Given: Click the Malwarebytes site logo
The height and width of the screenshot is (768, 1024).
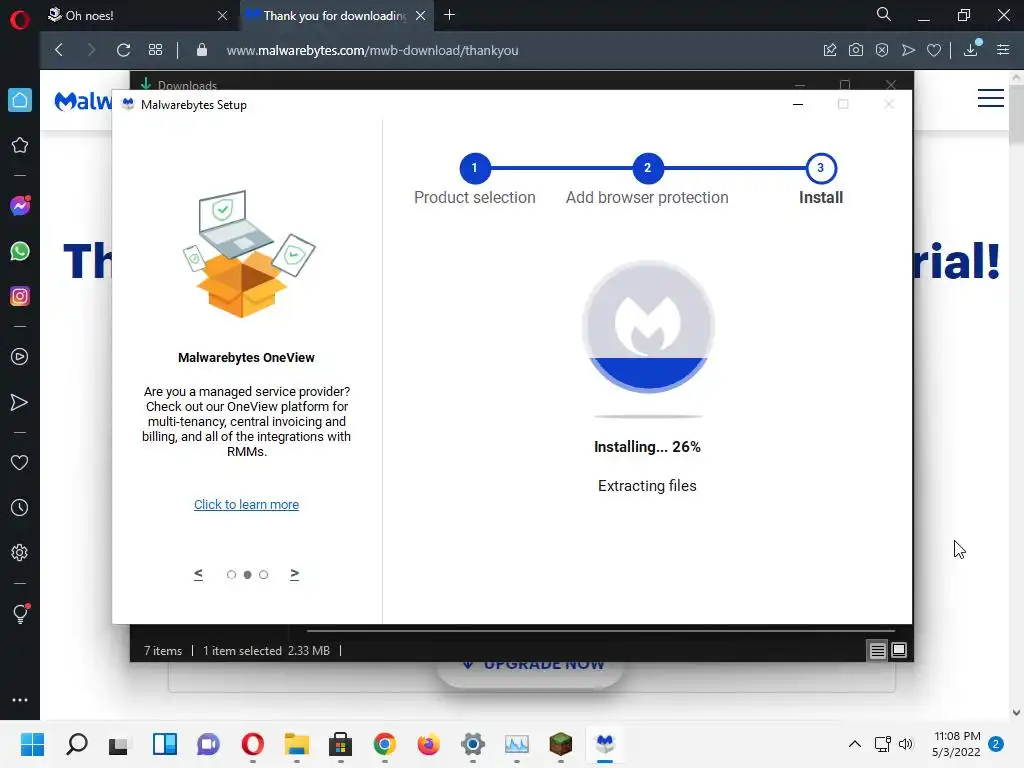Looking at the screenshot, I should (83, 101).
